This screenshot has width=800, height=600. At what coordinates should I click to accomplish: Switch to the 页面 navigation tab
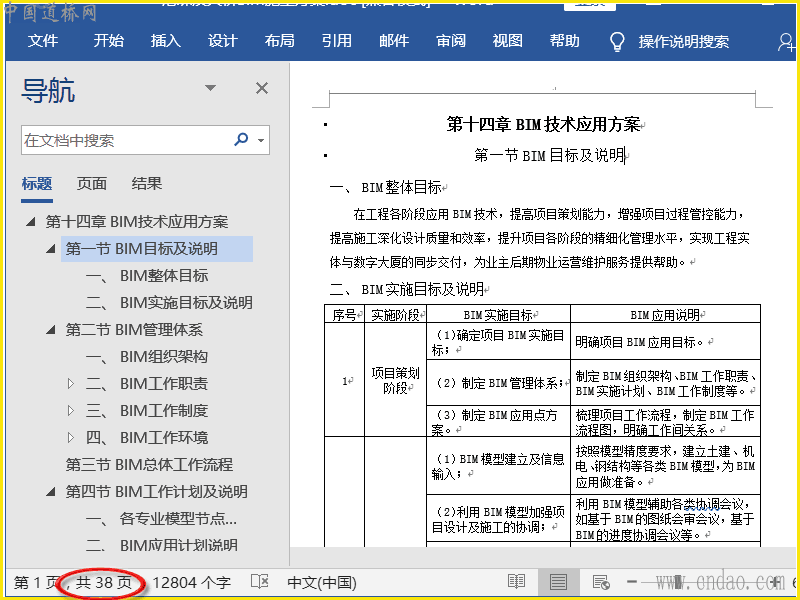click(92, 183)
